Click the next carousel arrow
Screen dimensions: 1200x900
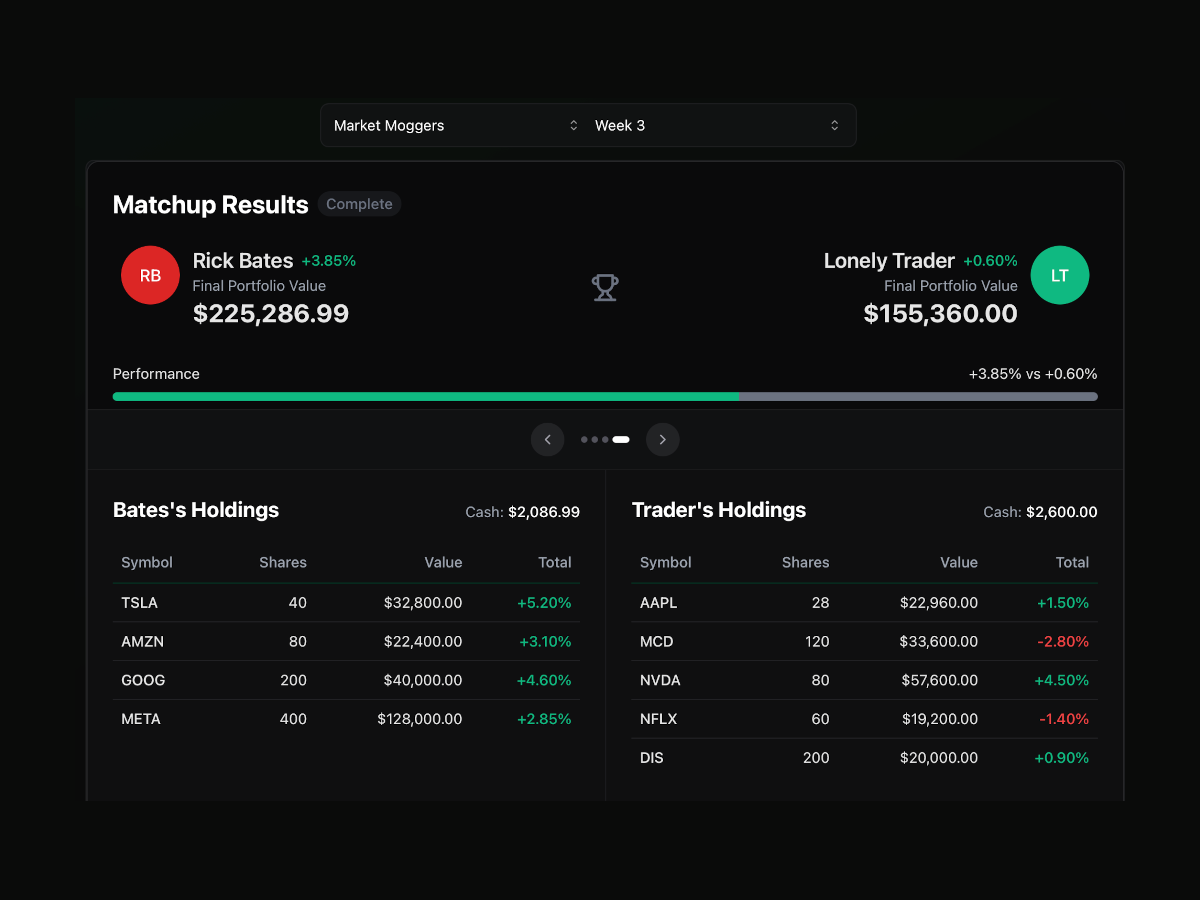click(x=662, y=439)
